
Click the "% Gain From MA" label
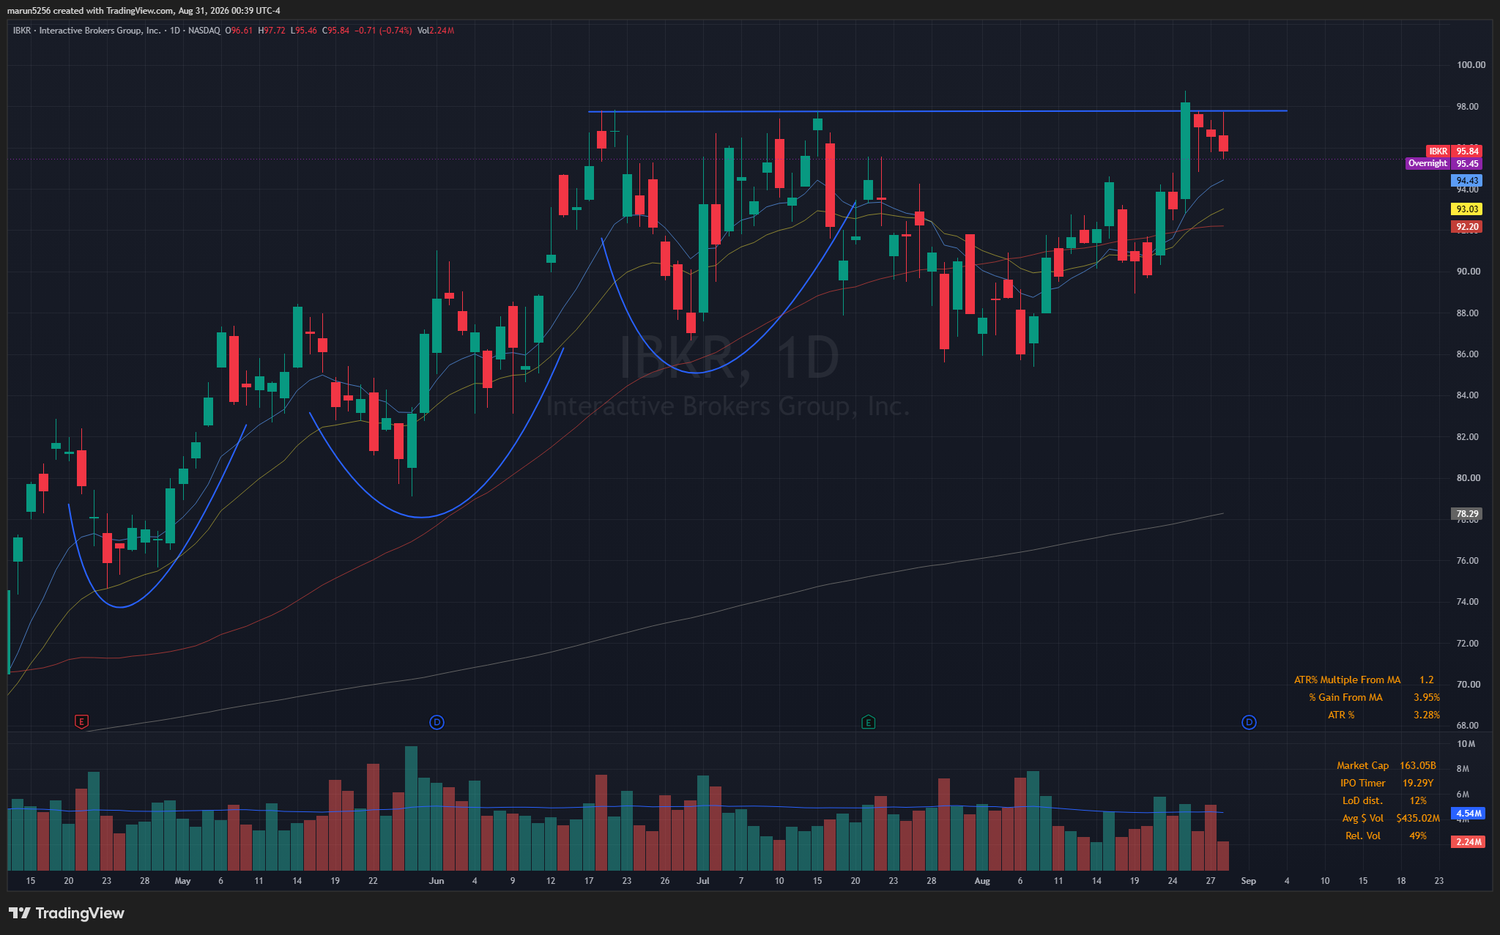click(1346, 698)
